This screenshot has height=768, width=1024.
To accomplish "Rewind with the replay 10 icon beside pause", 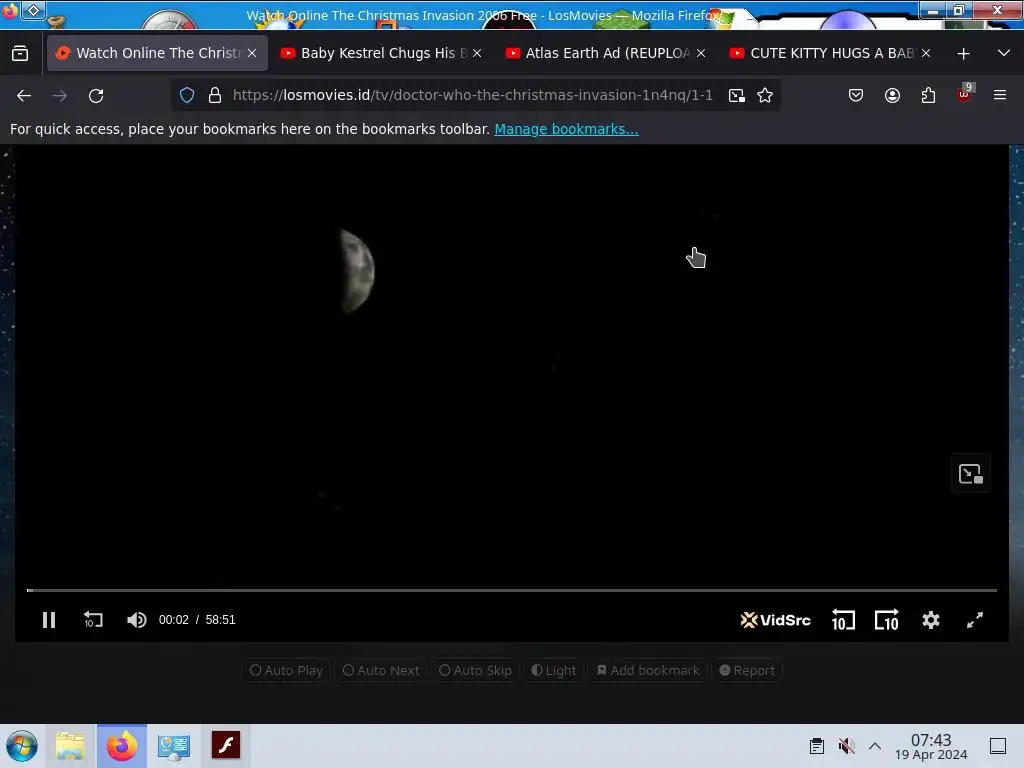I will click(93, 620).
